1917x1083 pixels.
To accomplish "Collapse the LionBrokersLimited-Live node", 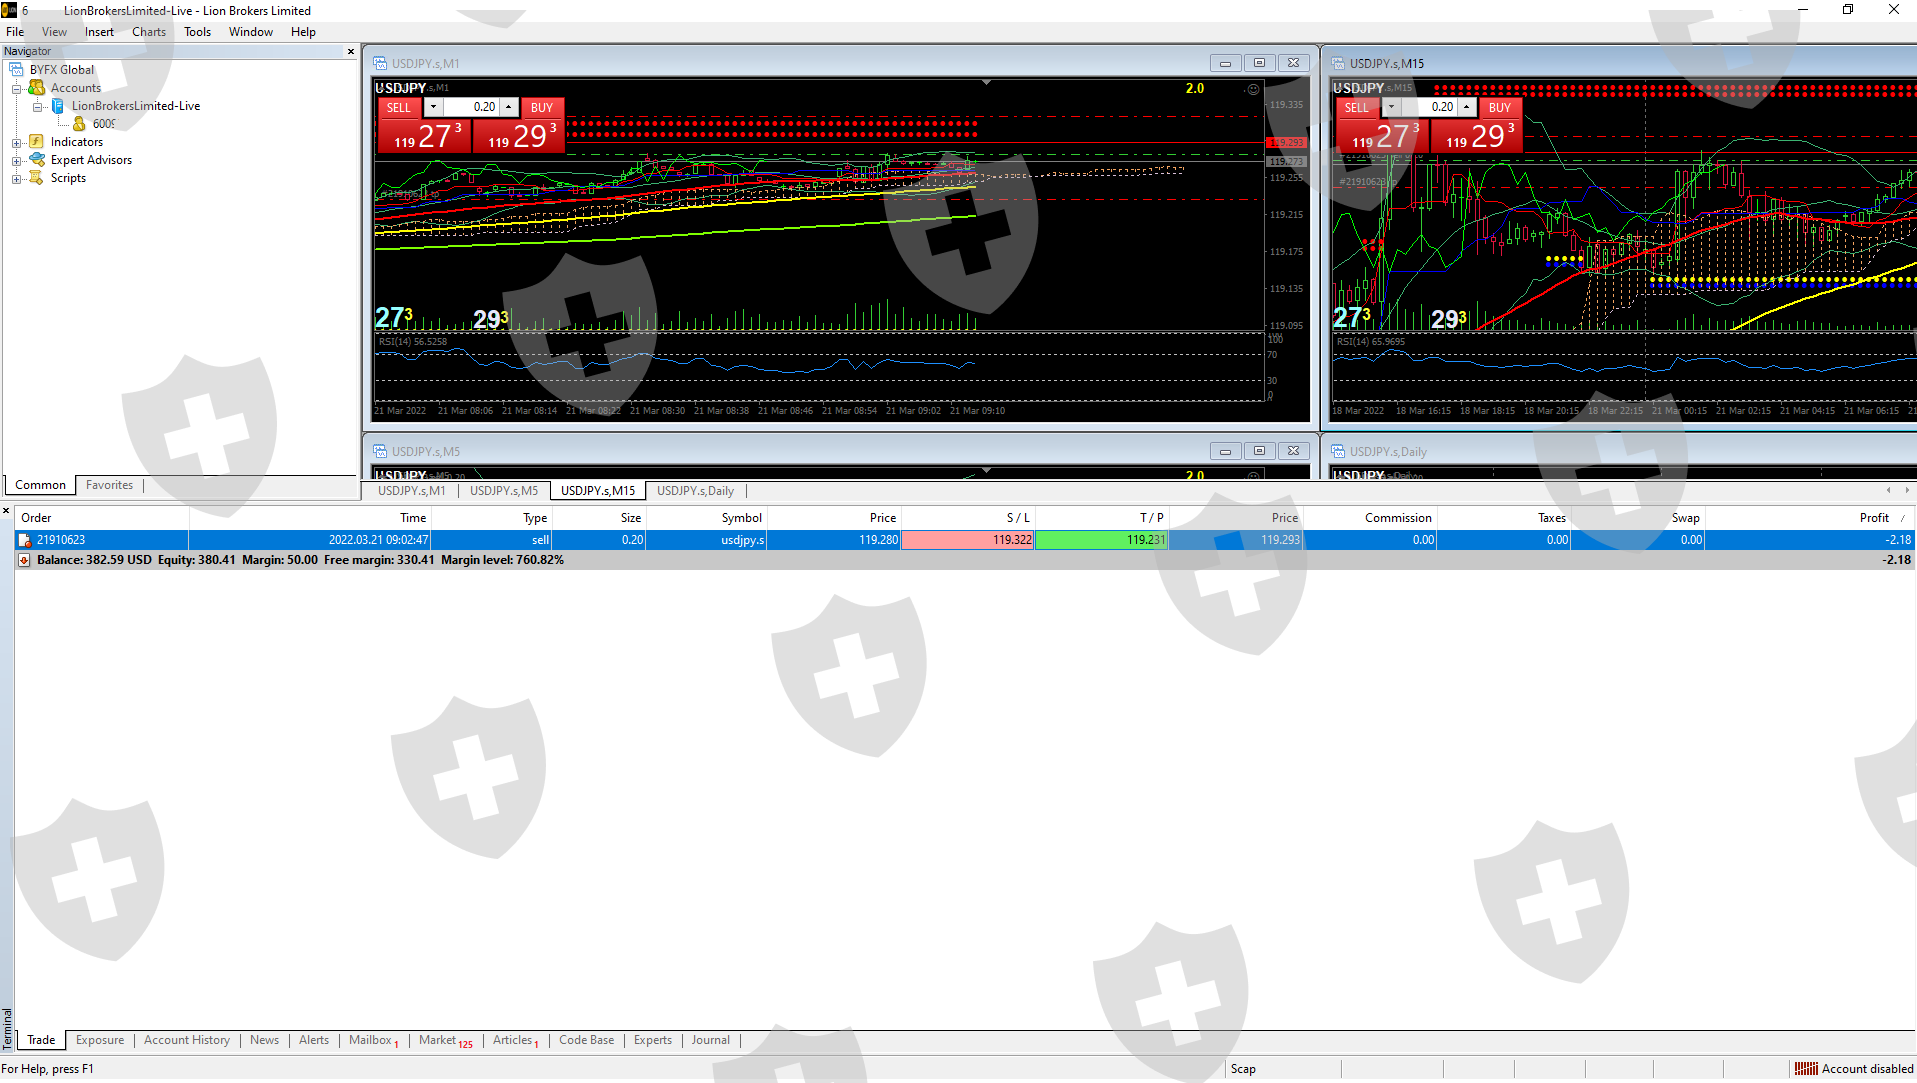I will pyautogui.click(x=37, y=107).
